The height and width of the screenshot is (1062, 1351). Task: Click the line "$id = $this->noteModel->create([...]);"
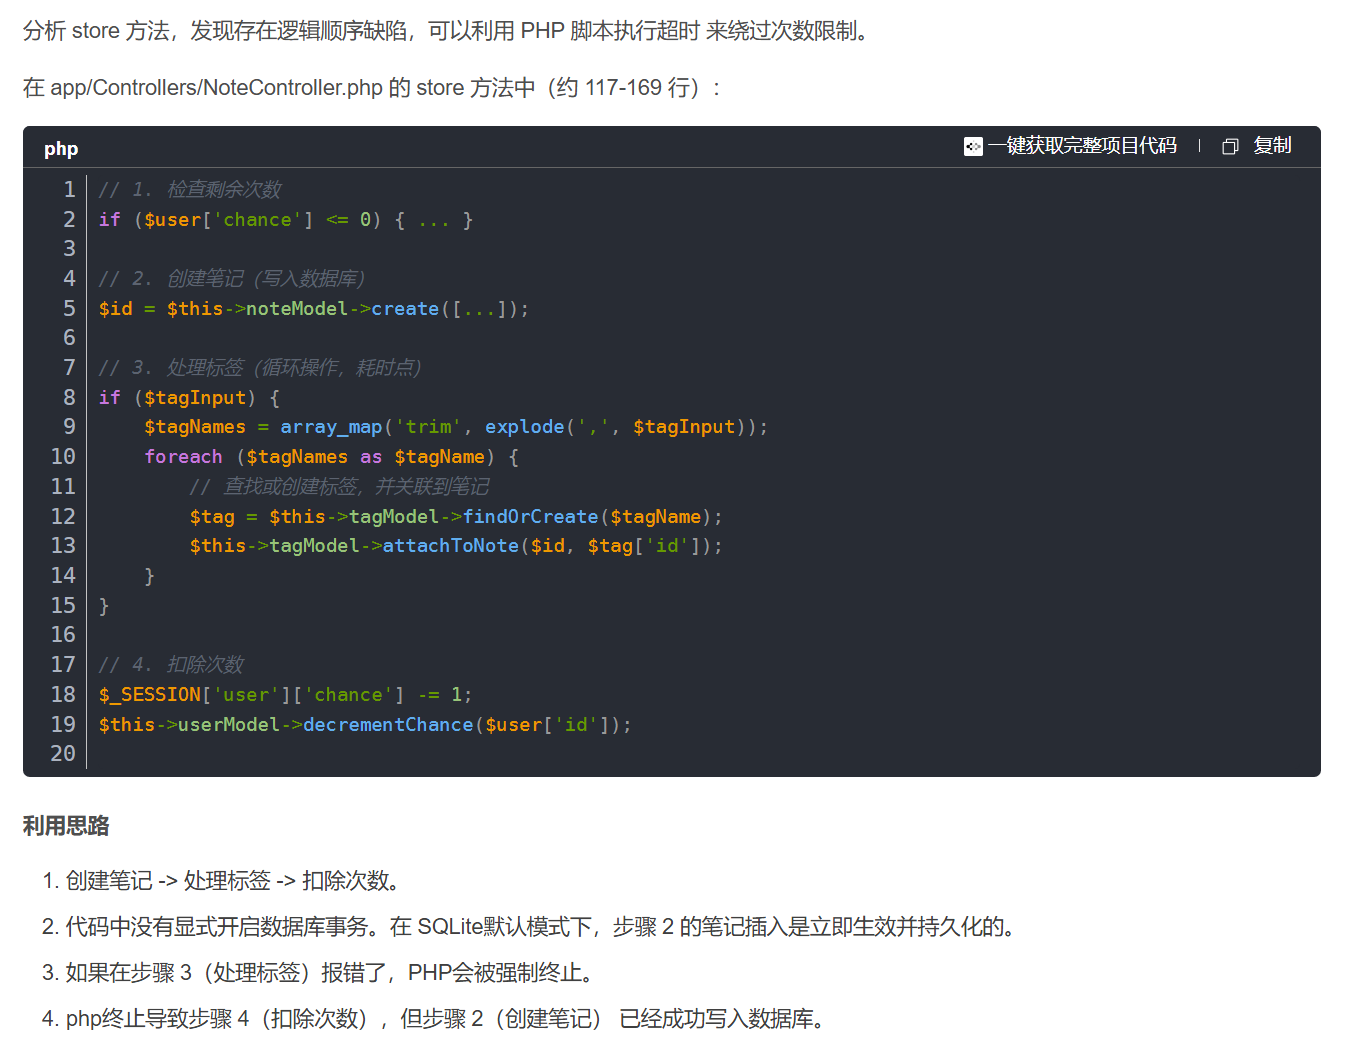pos(314,309)
